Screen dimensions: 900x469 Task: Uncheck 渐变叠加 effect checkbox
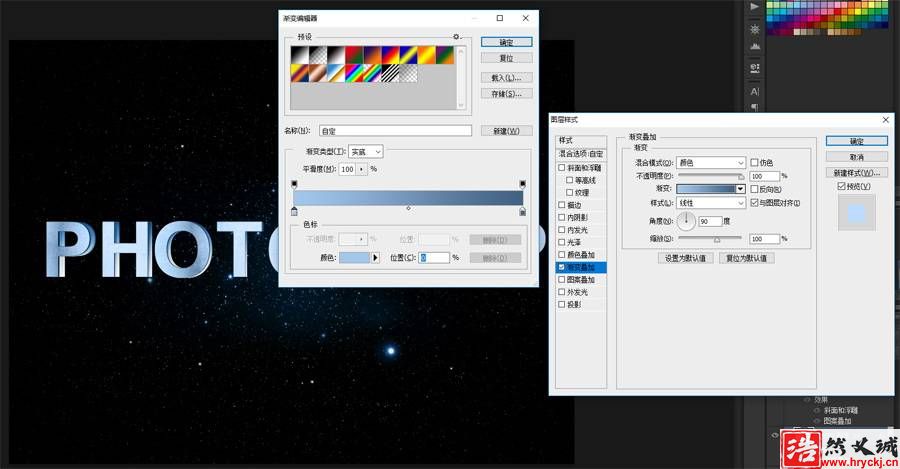(562, 267)
